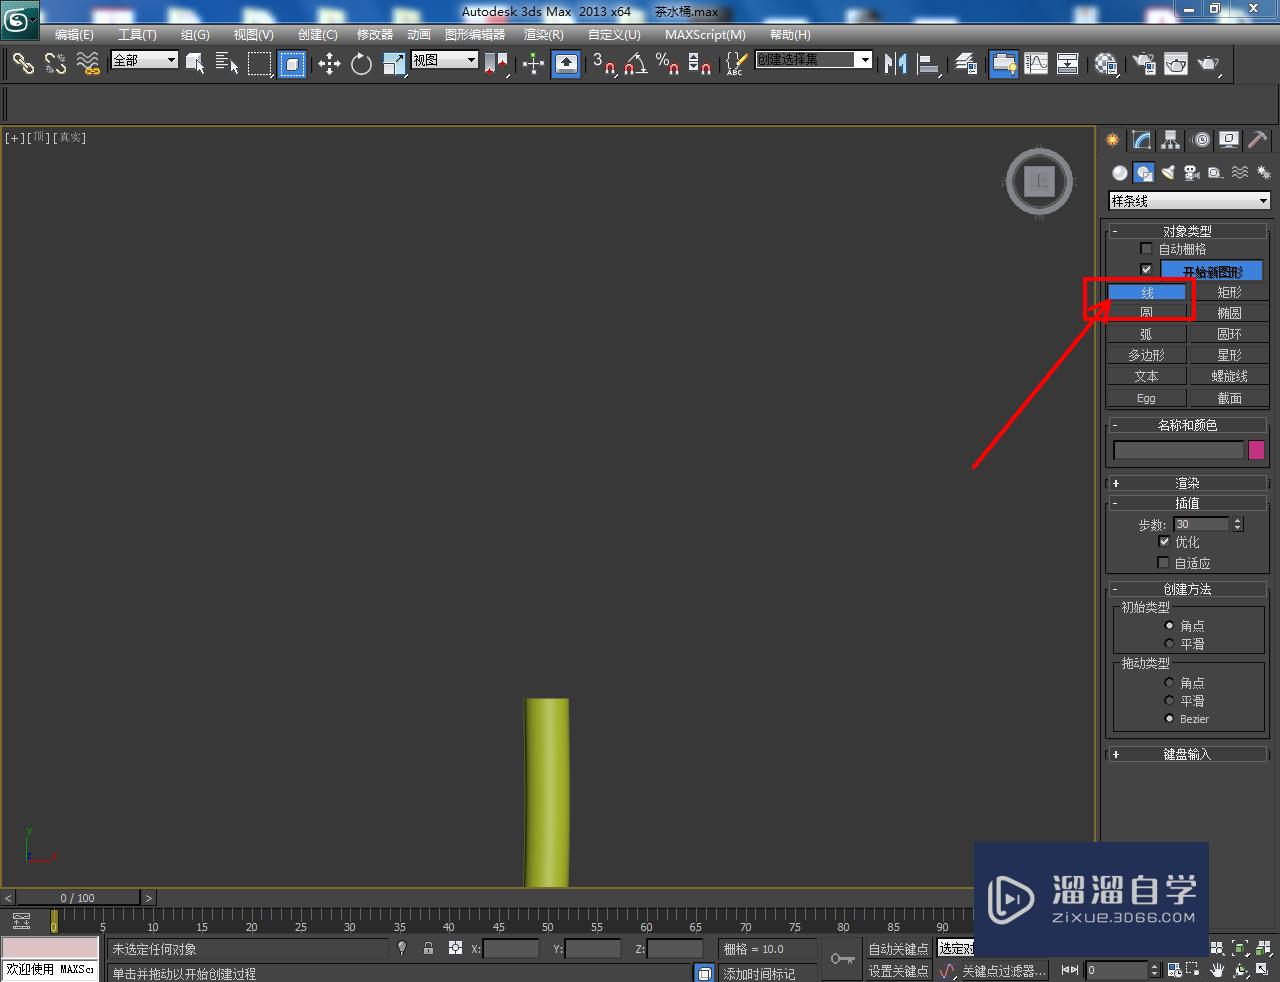Image resolution: width=1280 pixels, height=982 pixels.
Task: Open the Rendered Frame Window
Action: click(1176, 64)
